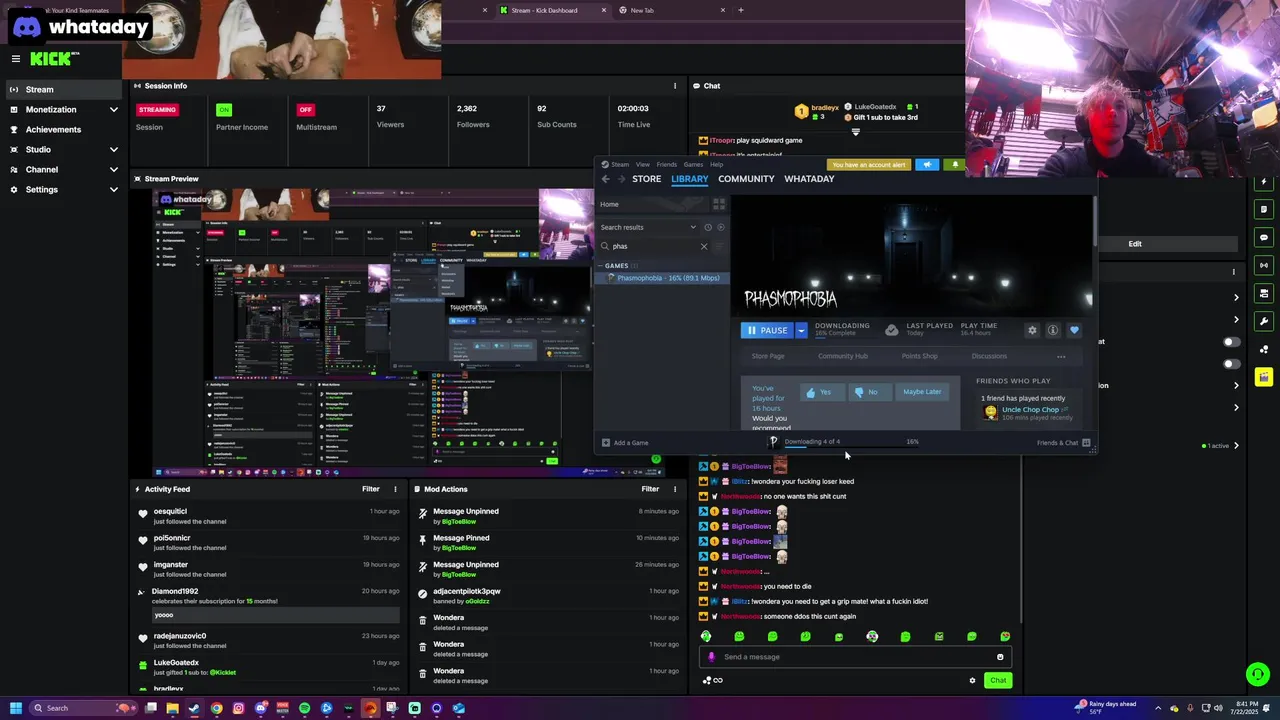Expand the Settings sidebar section
The image size is (1280, 720).
click(113, 189)
